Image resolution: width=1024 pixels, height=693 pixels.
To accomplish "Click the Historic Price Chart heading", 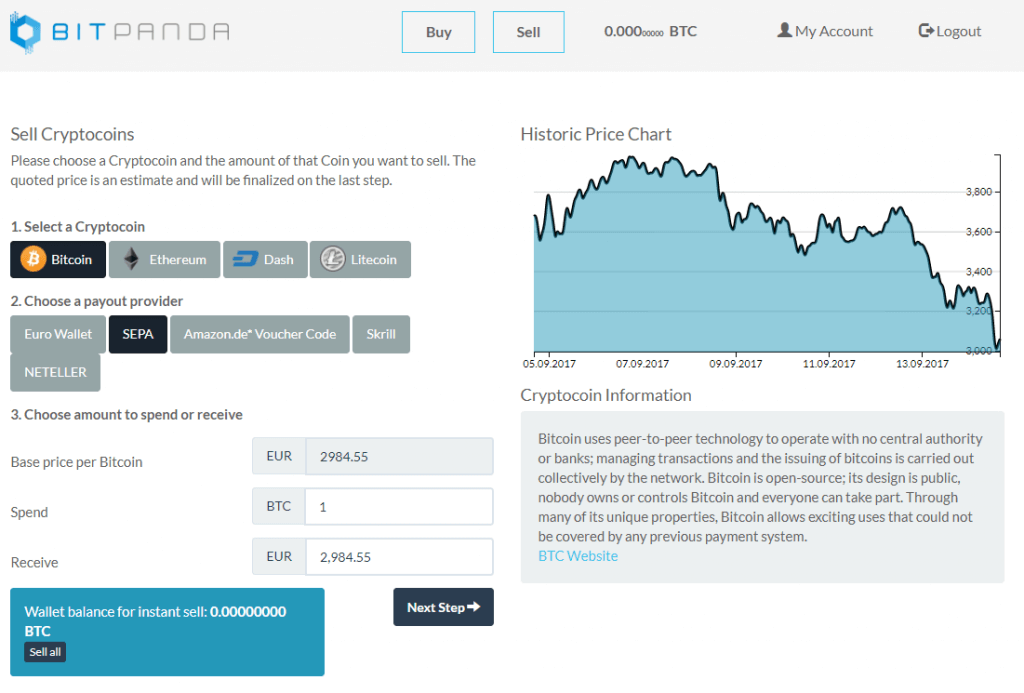I will 596,134.
